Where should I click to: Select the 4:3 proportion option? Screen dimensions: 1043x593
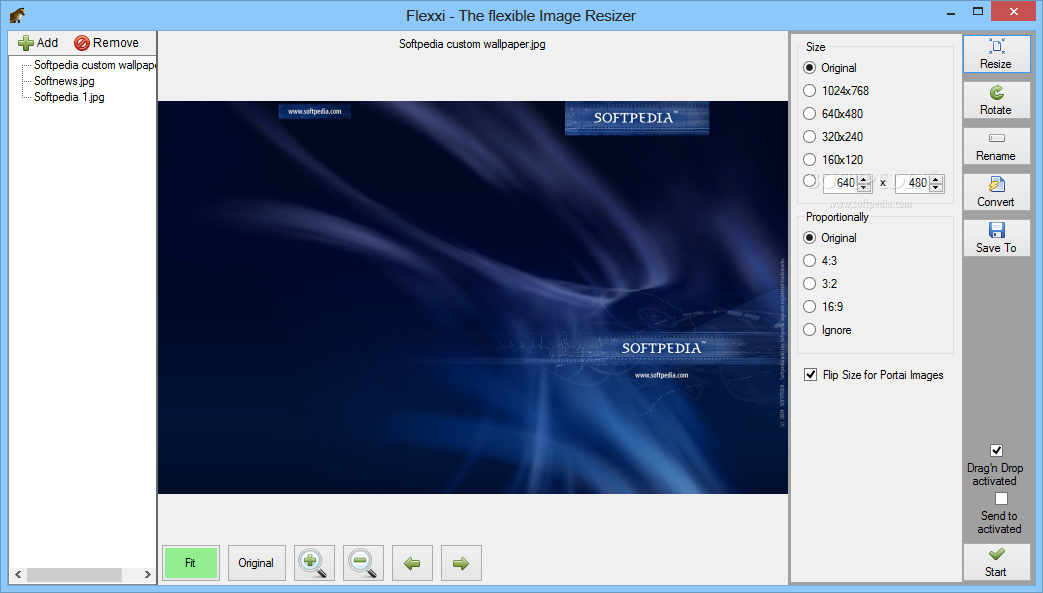[x=810, y=261]
